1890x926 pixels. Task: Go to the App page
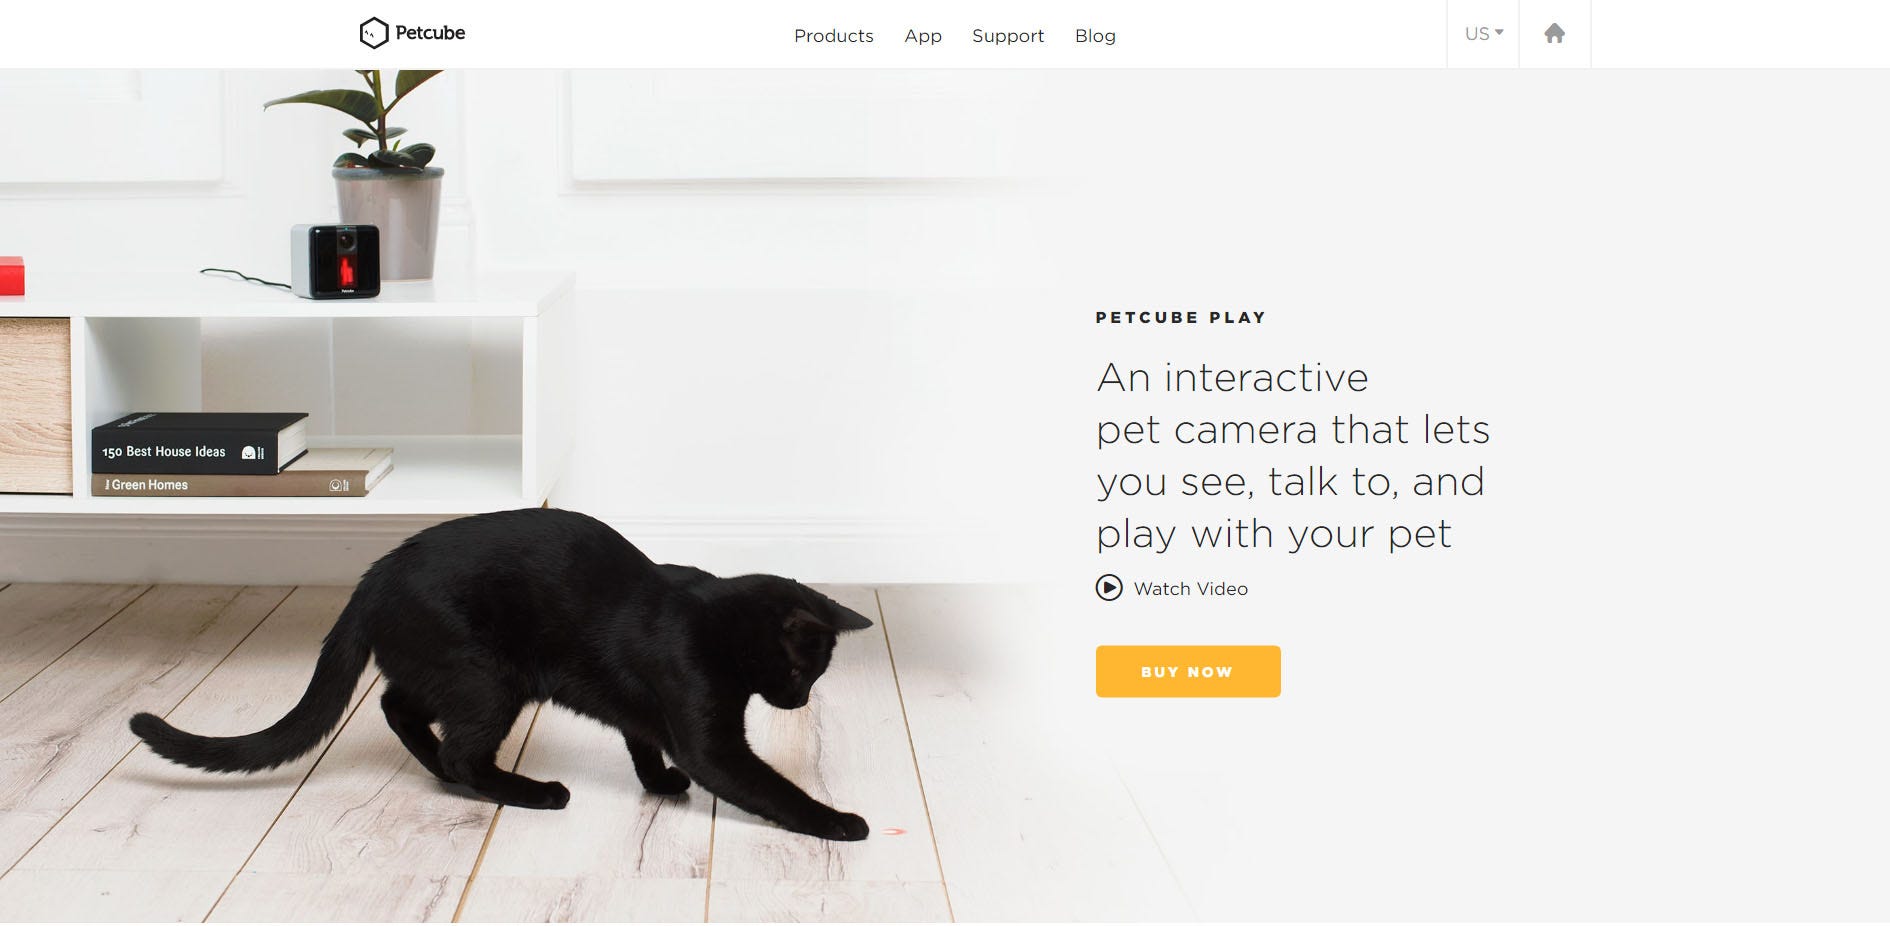(923, 36)
